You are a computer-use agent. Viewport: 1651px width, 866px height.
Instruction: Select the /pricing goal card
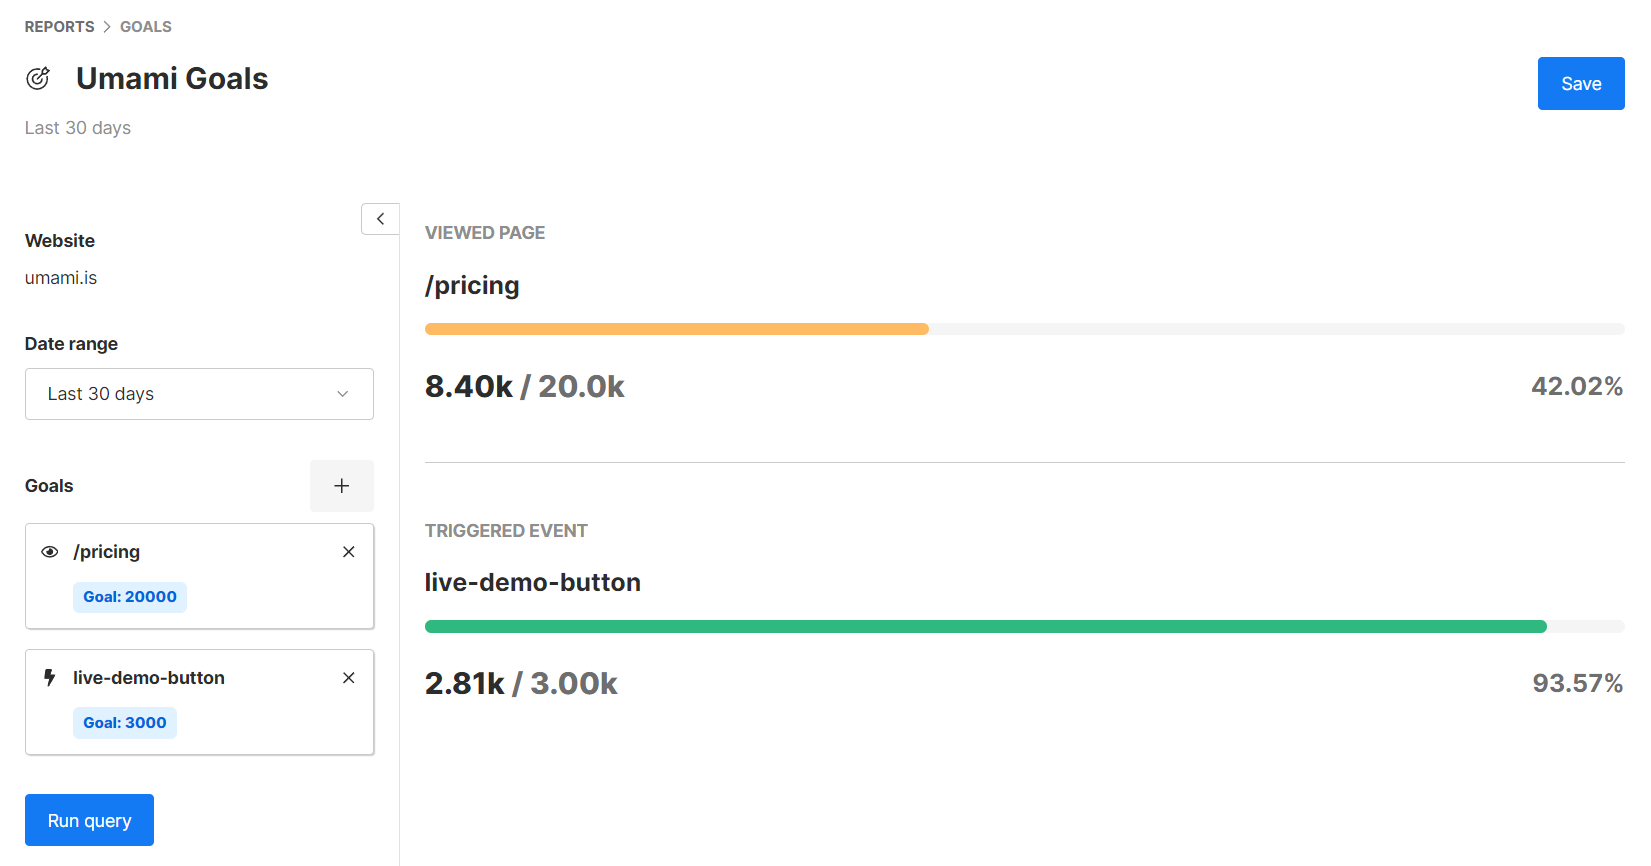click(199, 576)
